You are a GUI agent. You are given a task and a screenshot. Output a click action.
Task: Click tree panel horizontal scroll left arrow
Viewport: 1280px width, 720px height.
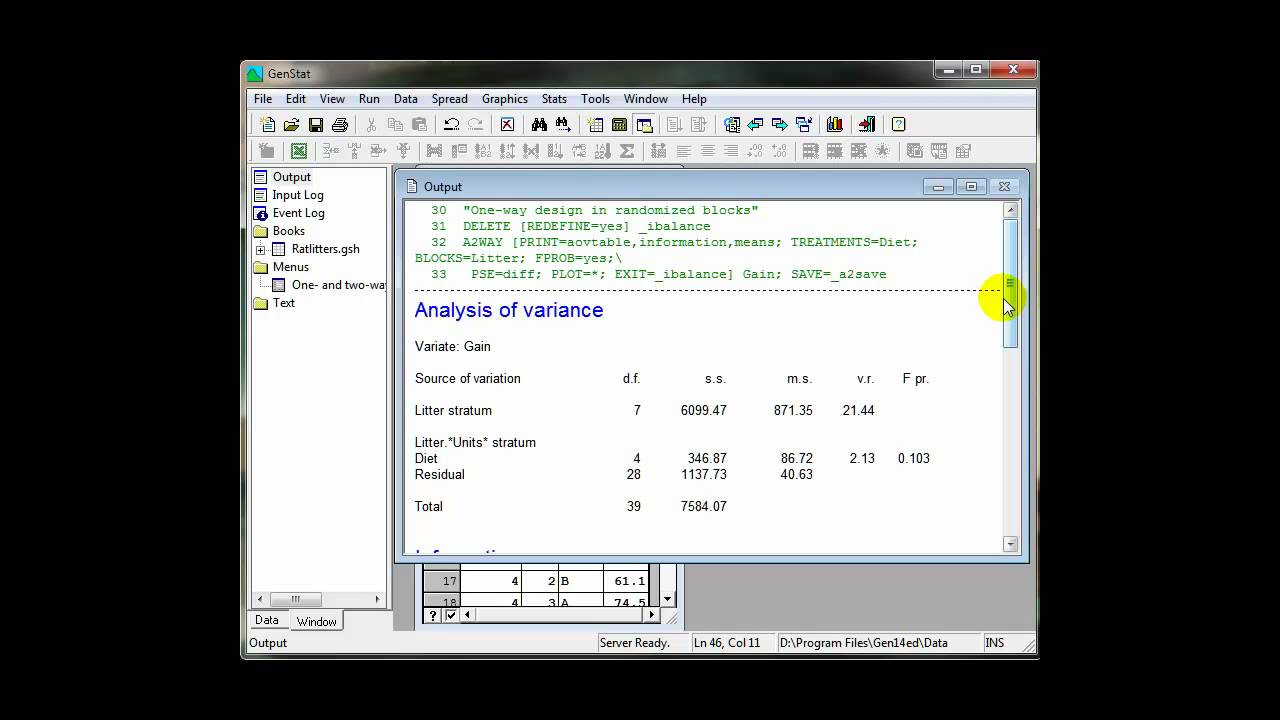click(261, 599)
